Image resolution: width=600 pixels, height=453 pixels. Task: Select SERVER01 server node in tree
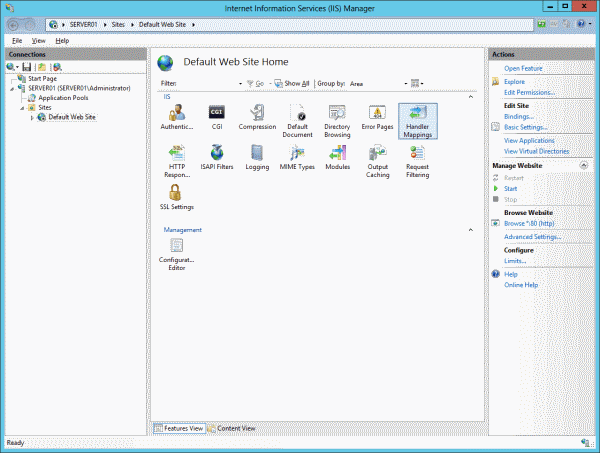[79, 88]
